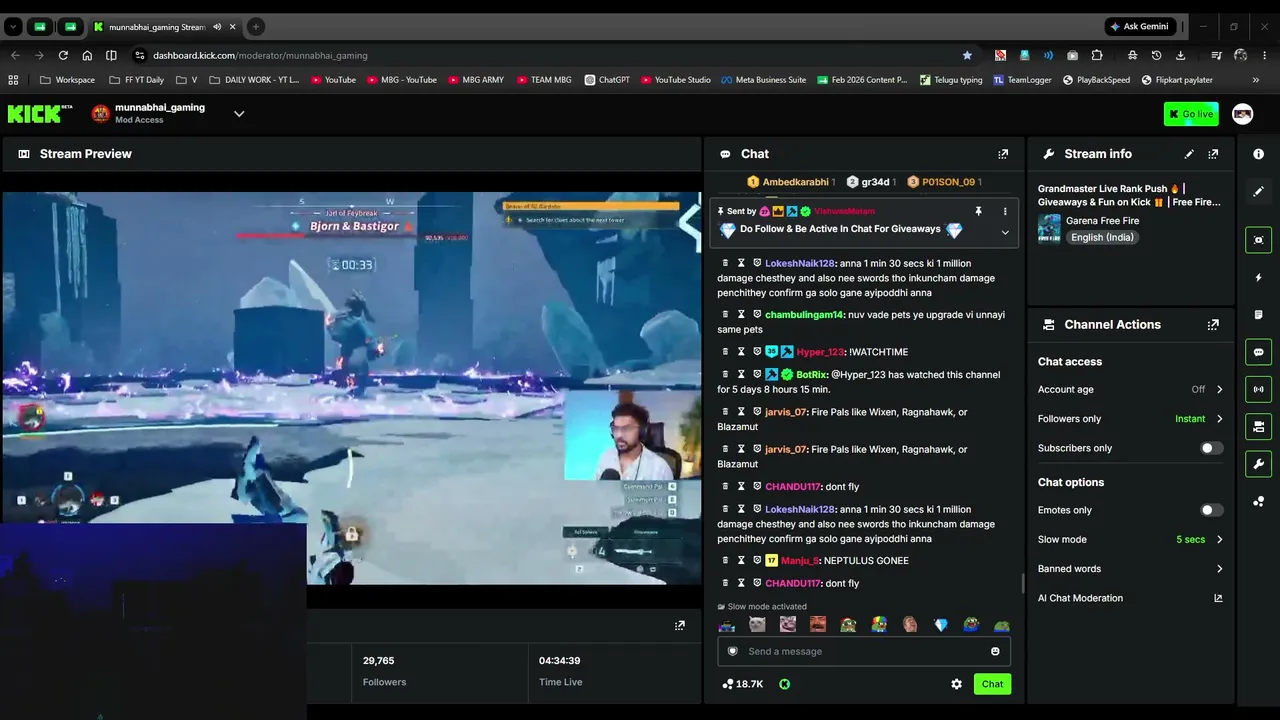Click the Ask Gemini button

[1140, 27]
